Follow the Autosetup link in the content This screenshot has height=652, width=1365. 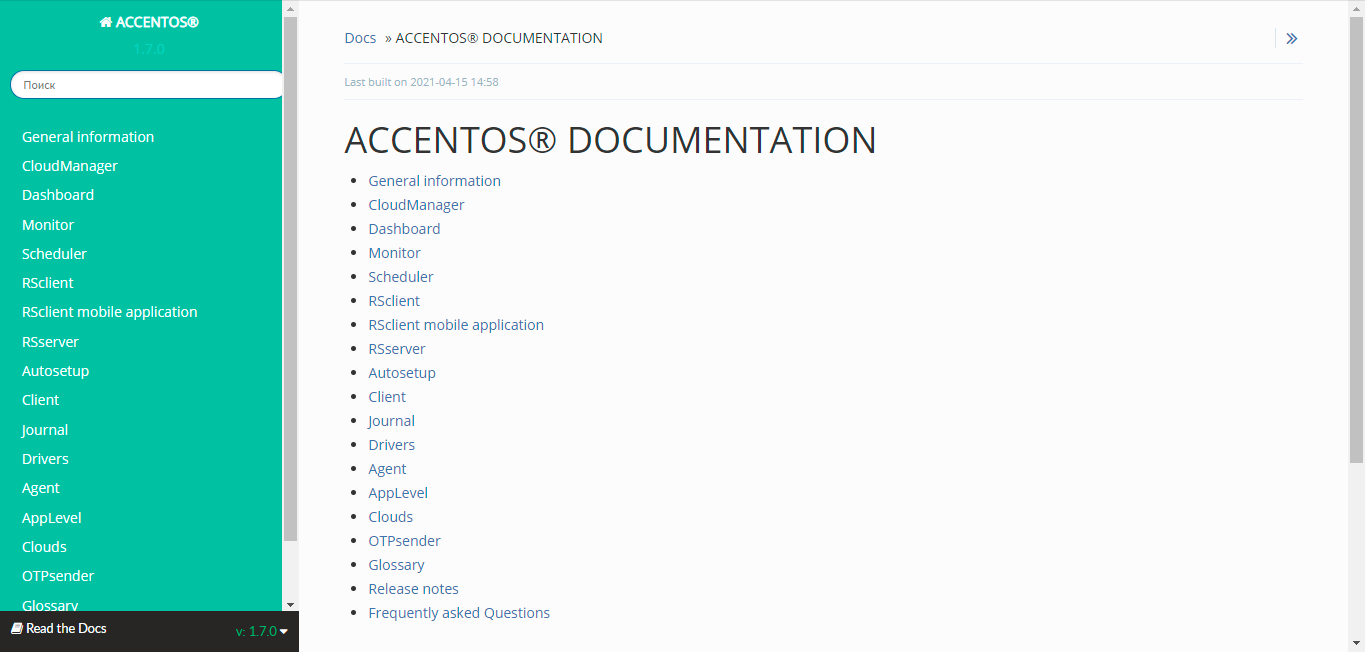402,373
